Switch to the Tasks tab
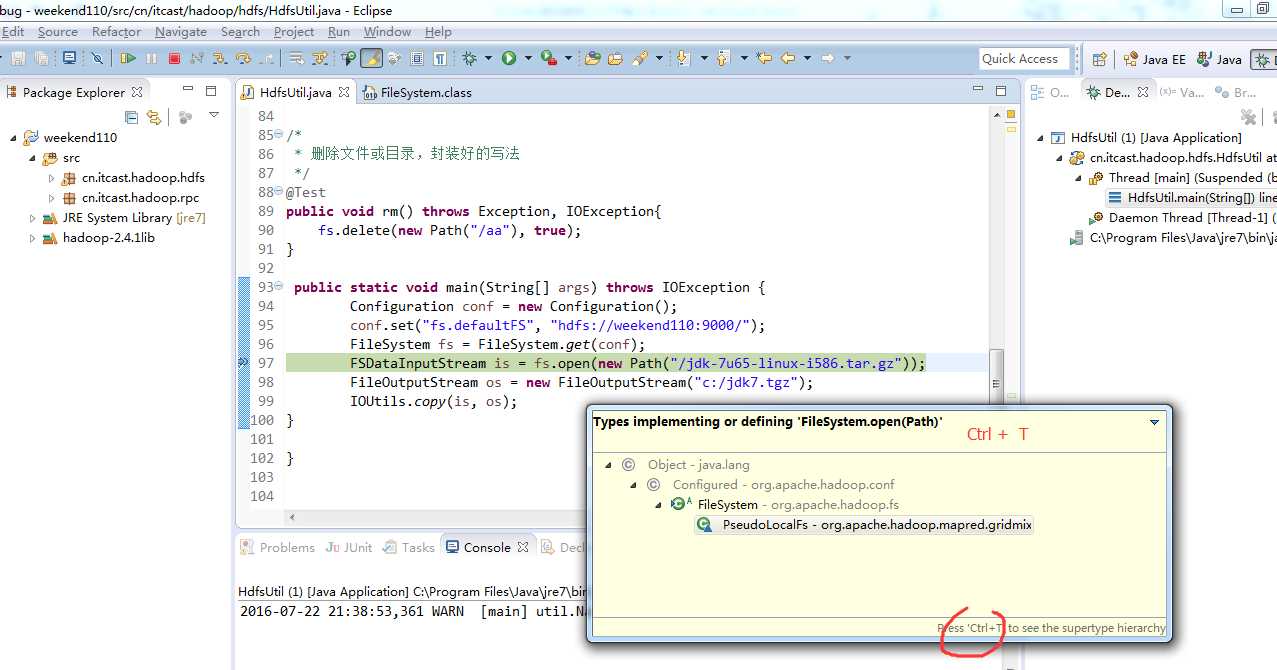The image size is (1277, 670). pos(409,547)
